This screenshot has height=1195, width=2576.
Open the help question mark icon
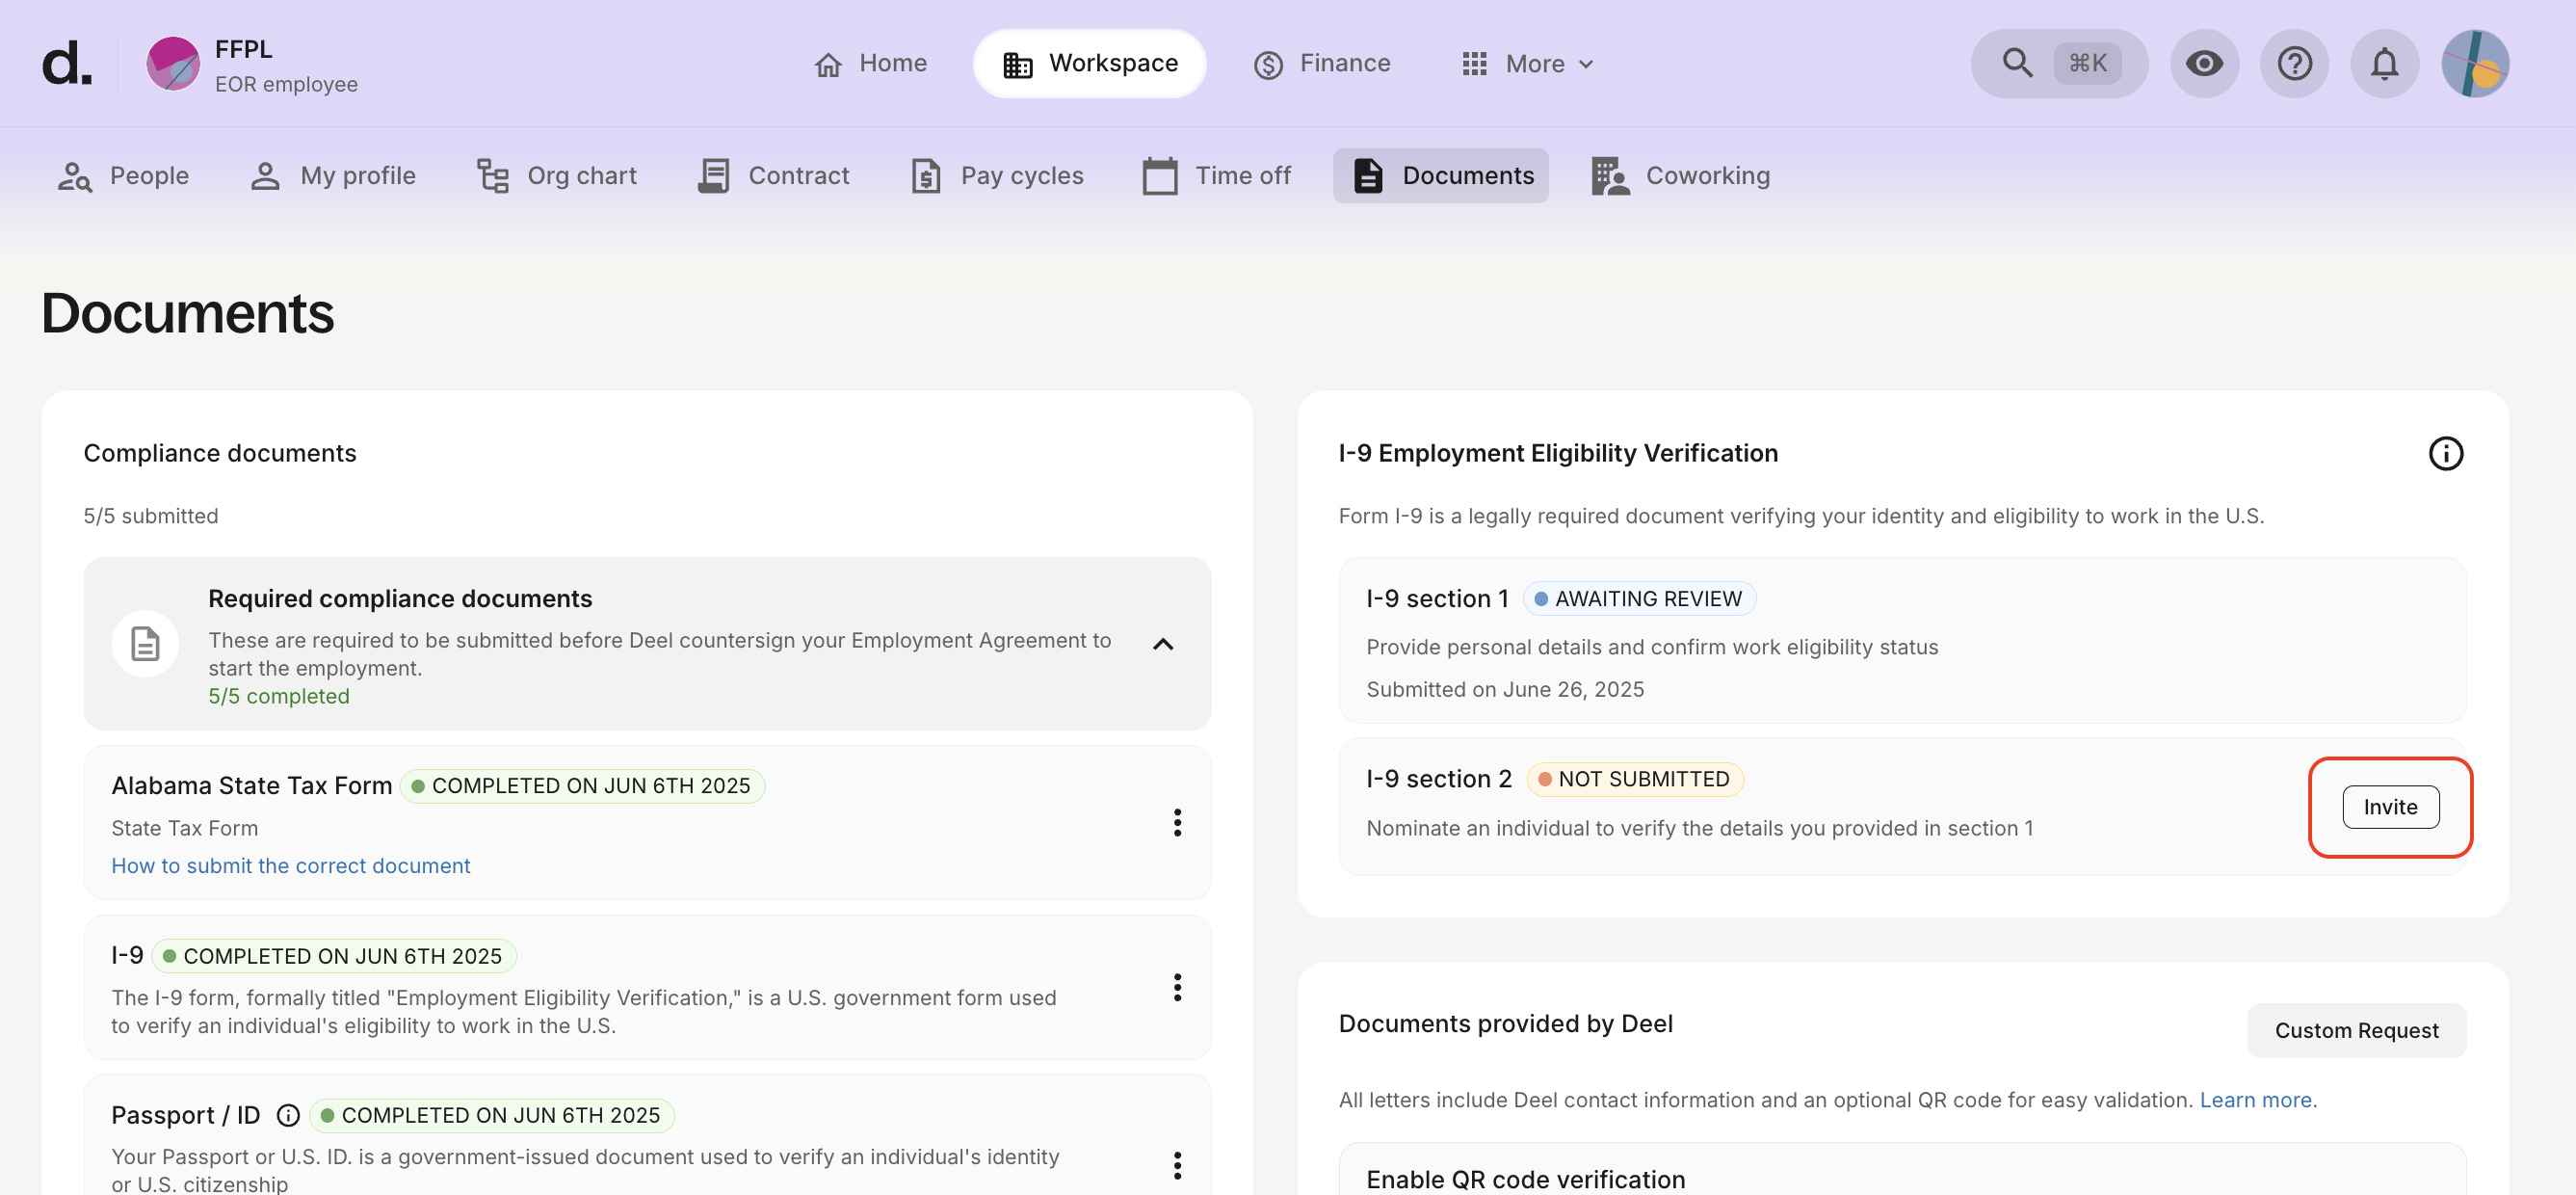2294,62
